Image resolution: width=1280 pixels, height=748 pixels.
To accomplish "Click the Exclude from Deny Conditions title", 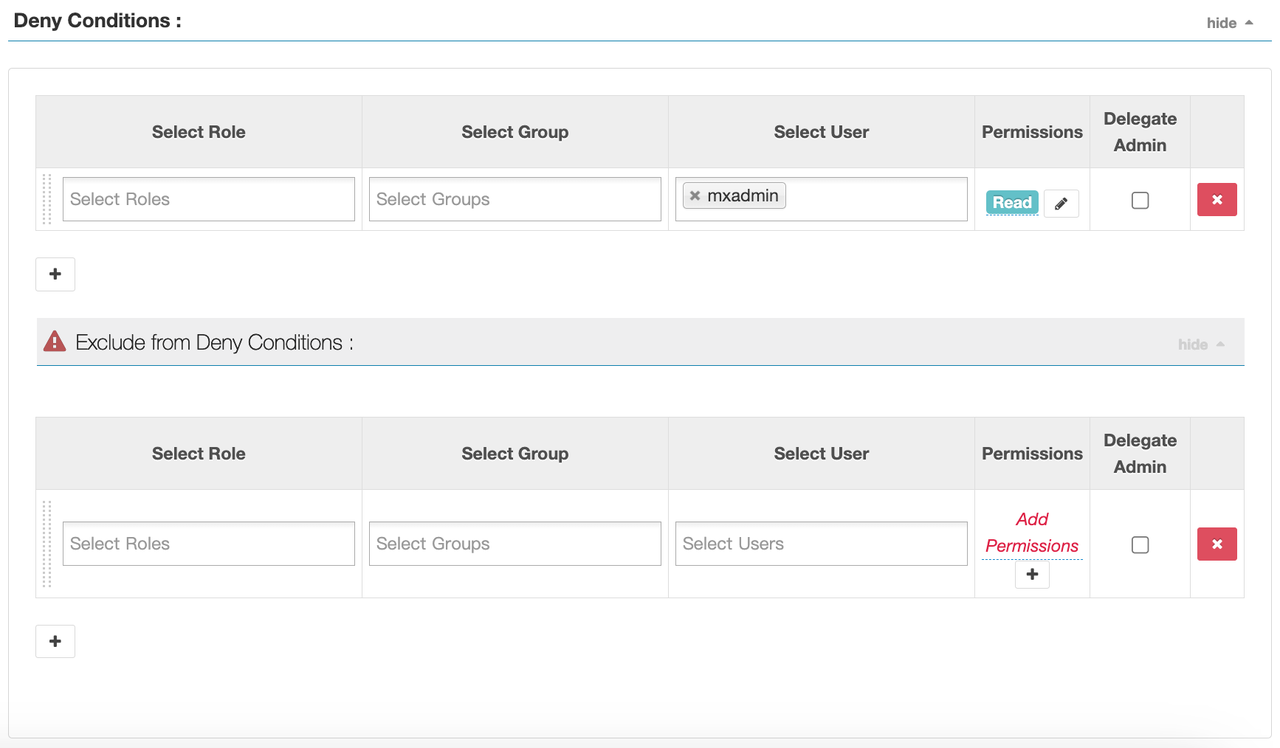I will (214, 342).
